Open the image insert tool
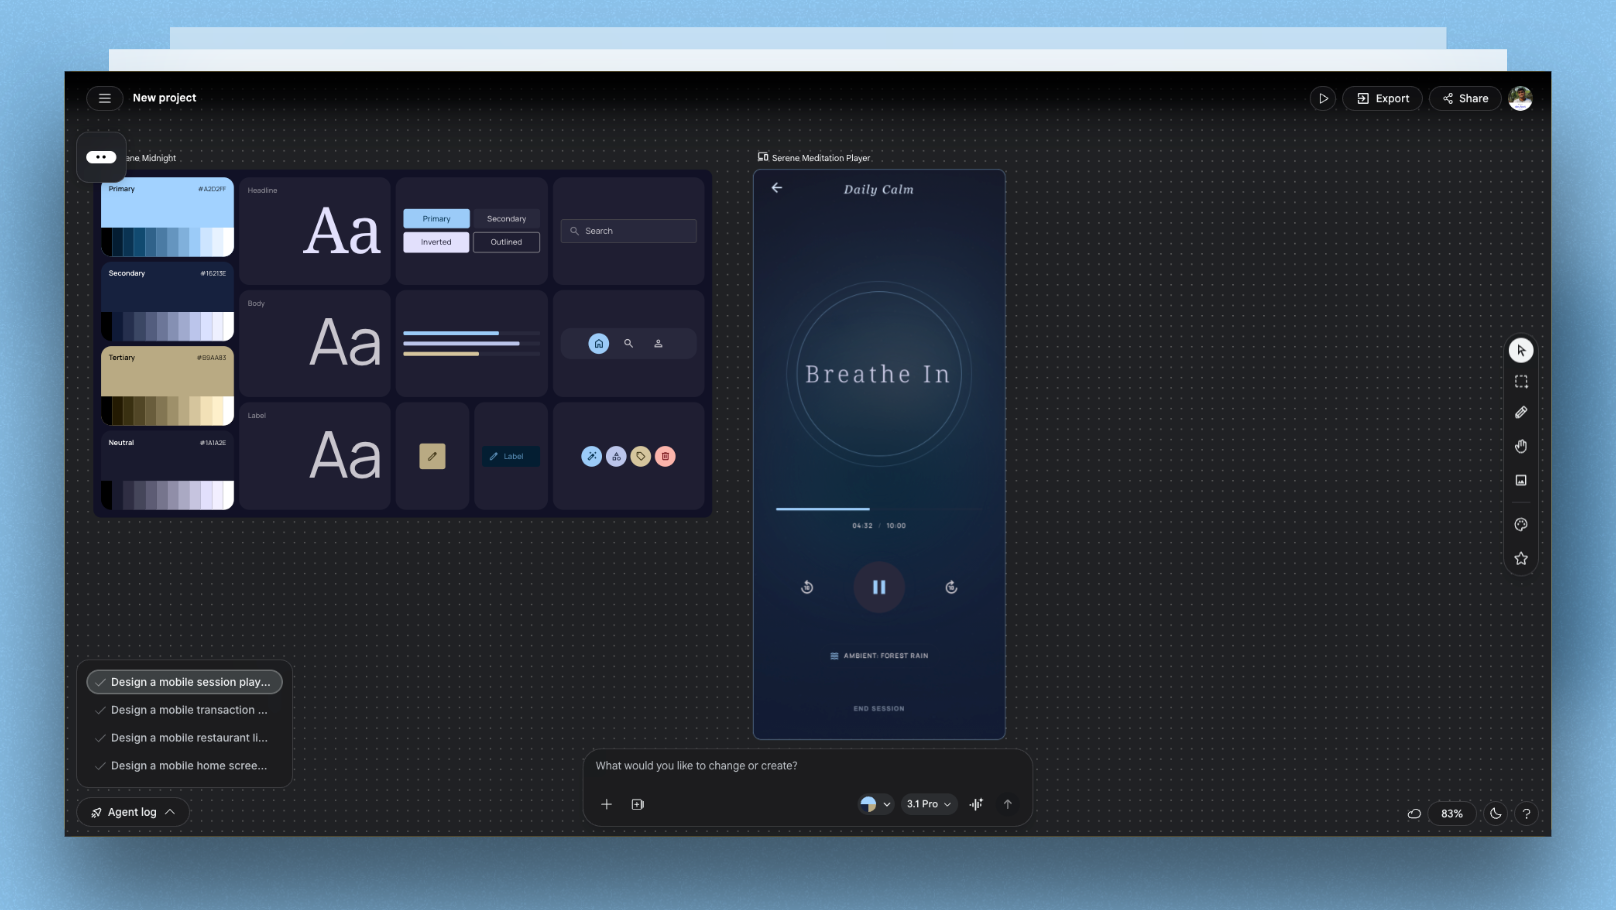Image resolution: width=1616 pixels, height=910 pixels. 1520,480
